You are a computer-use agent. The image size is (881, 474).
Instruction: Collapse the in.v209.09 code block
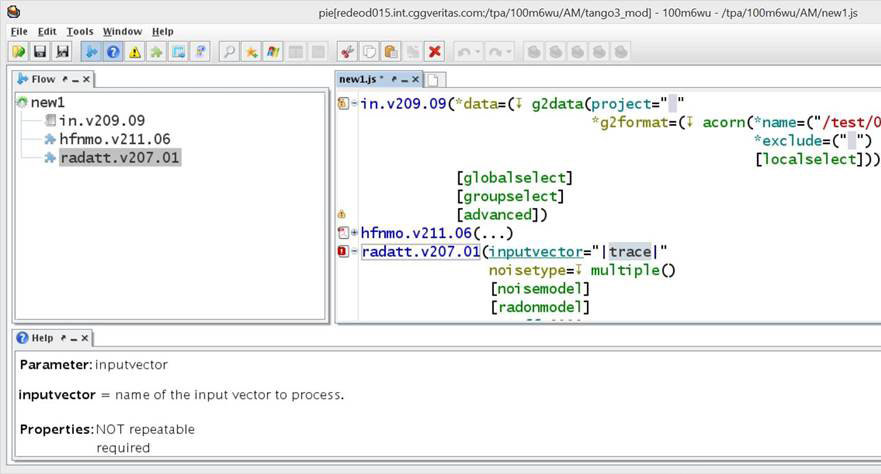[x=355, y=103]
